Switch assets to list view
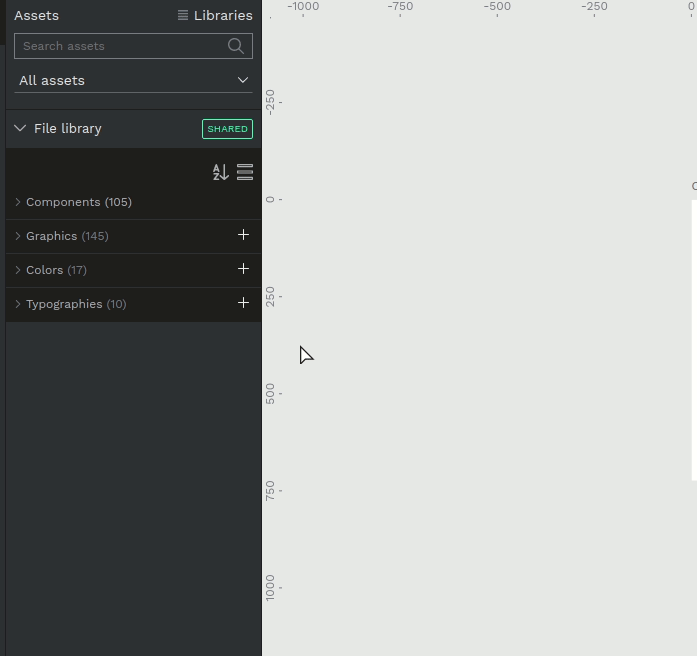The width and height of the screenshot is (697, 656). coord(245,172)
